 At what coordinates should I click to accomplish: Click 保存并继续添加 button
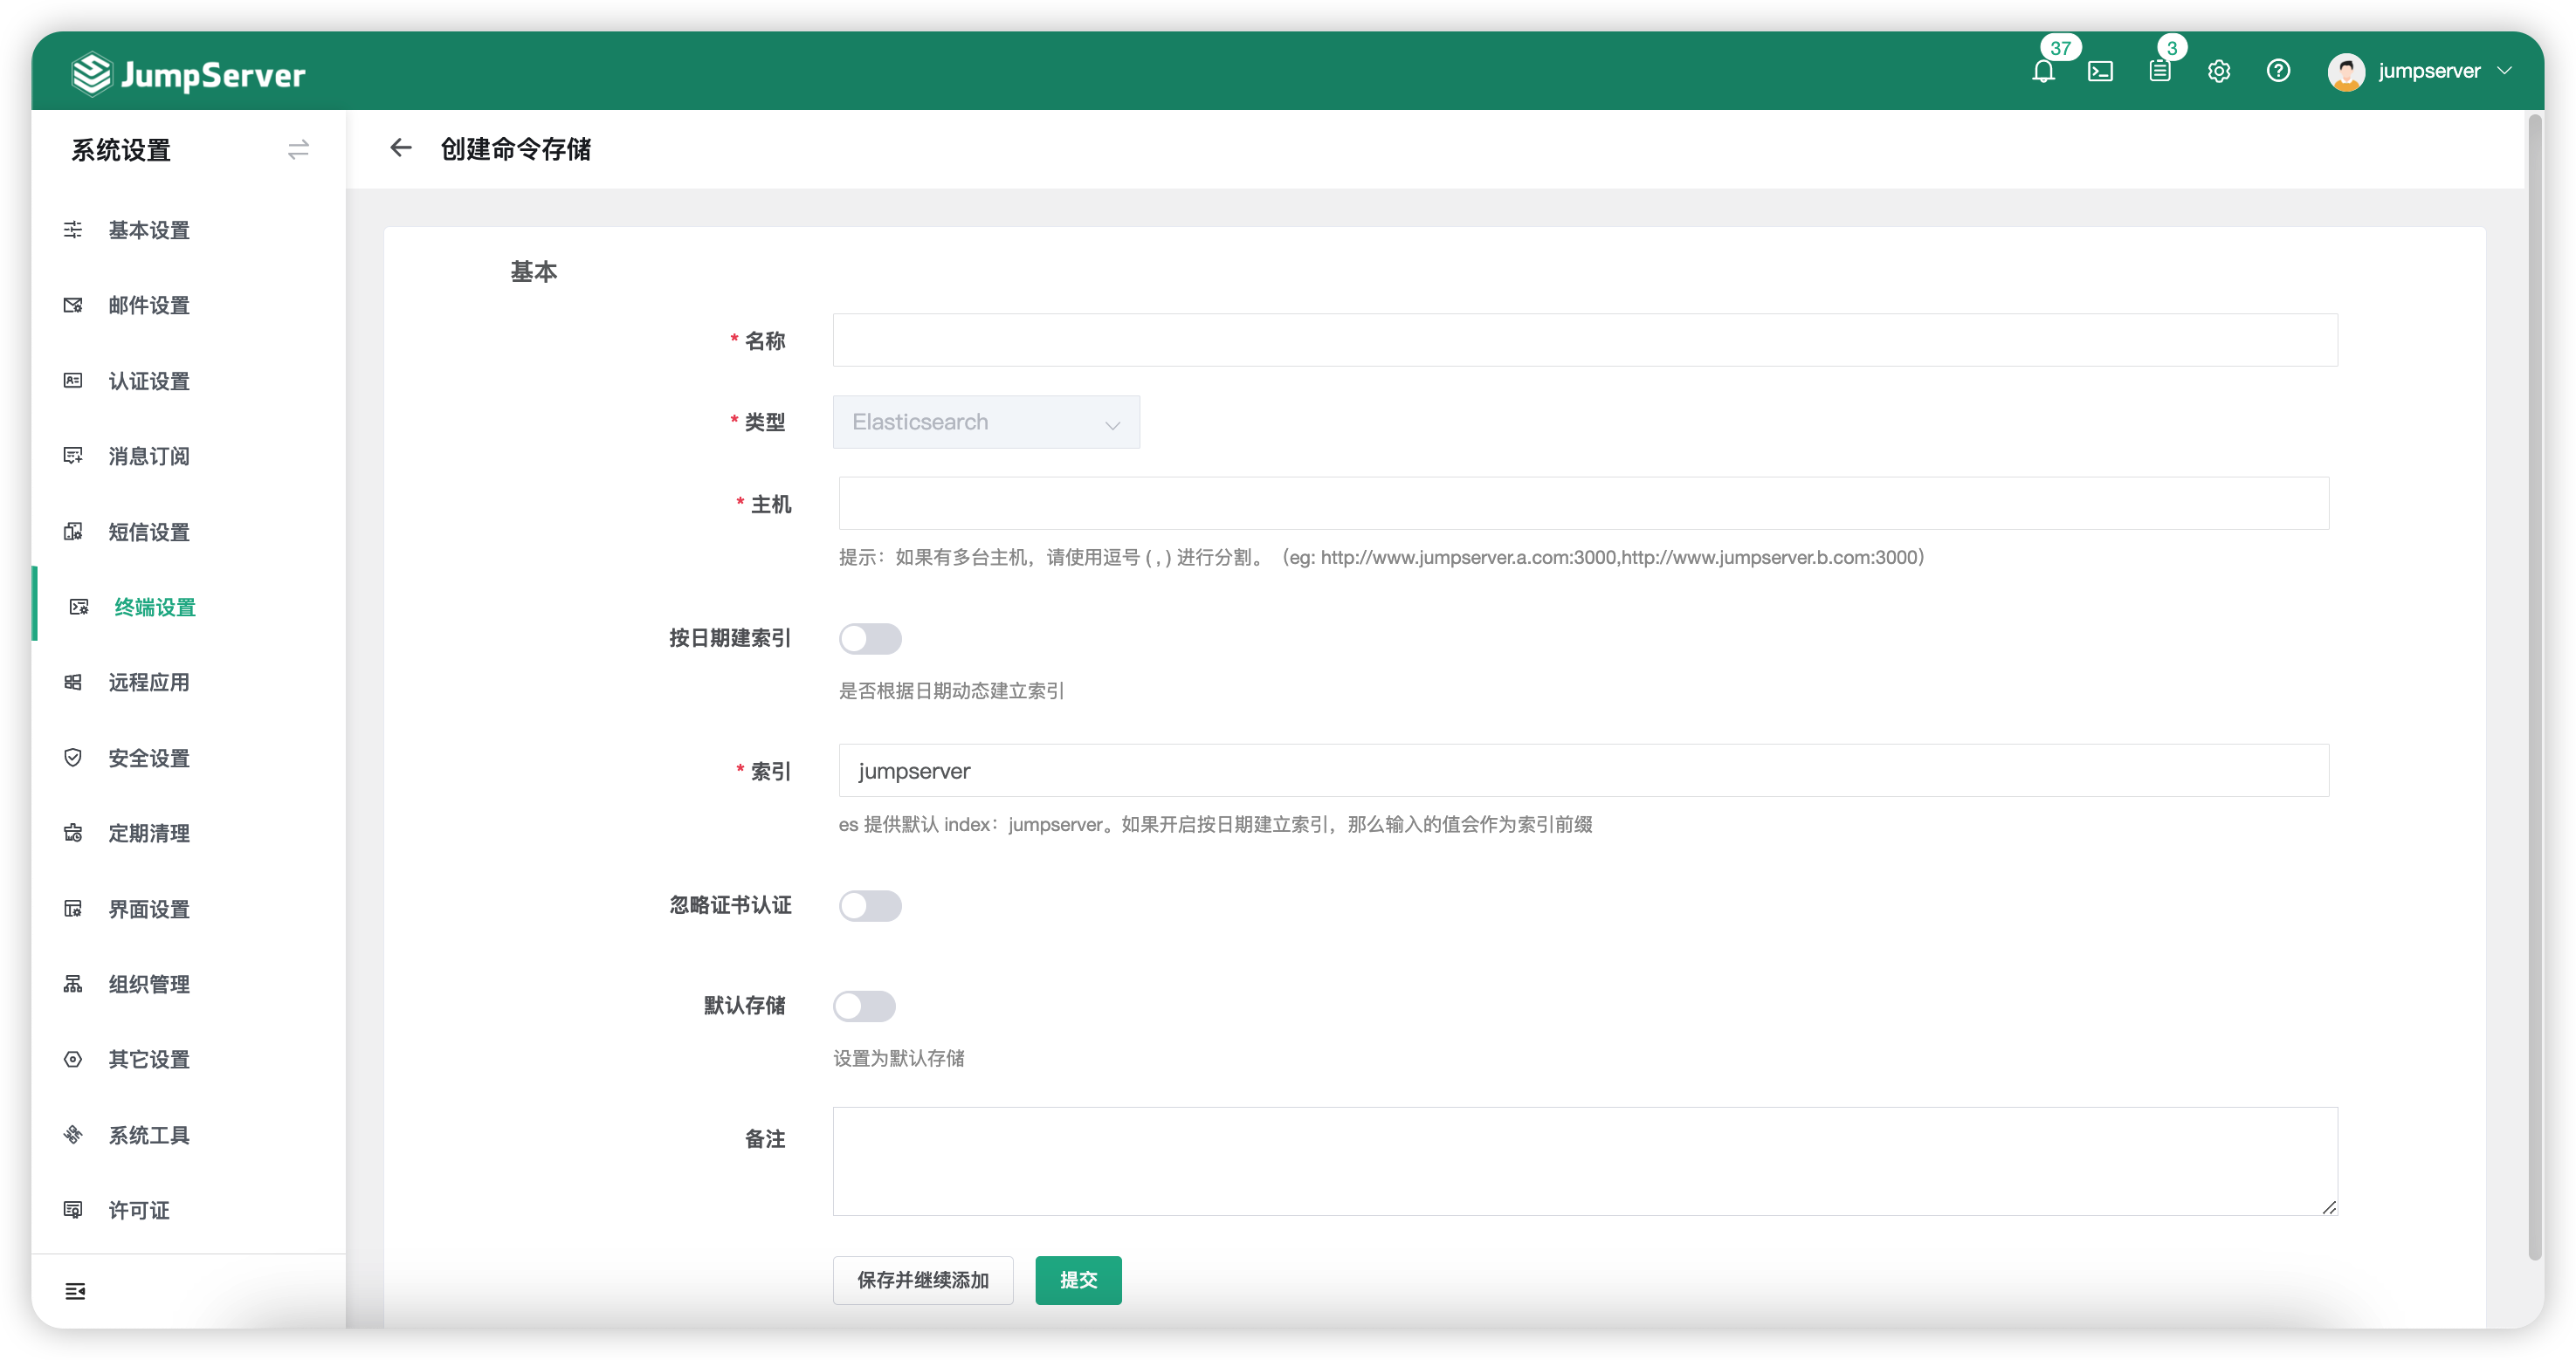coord(922,1280)
